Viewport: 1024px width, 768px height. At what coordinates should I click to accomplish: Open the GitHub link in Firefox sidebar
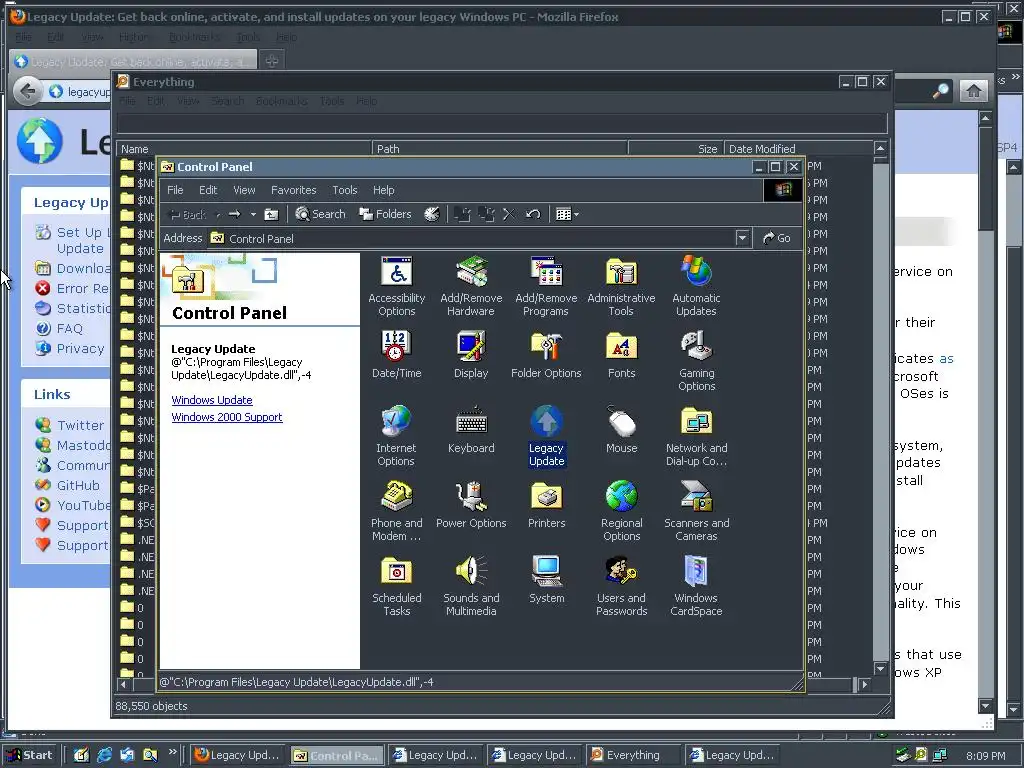coord(78,485)
